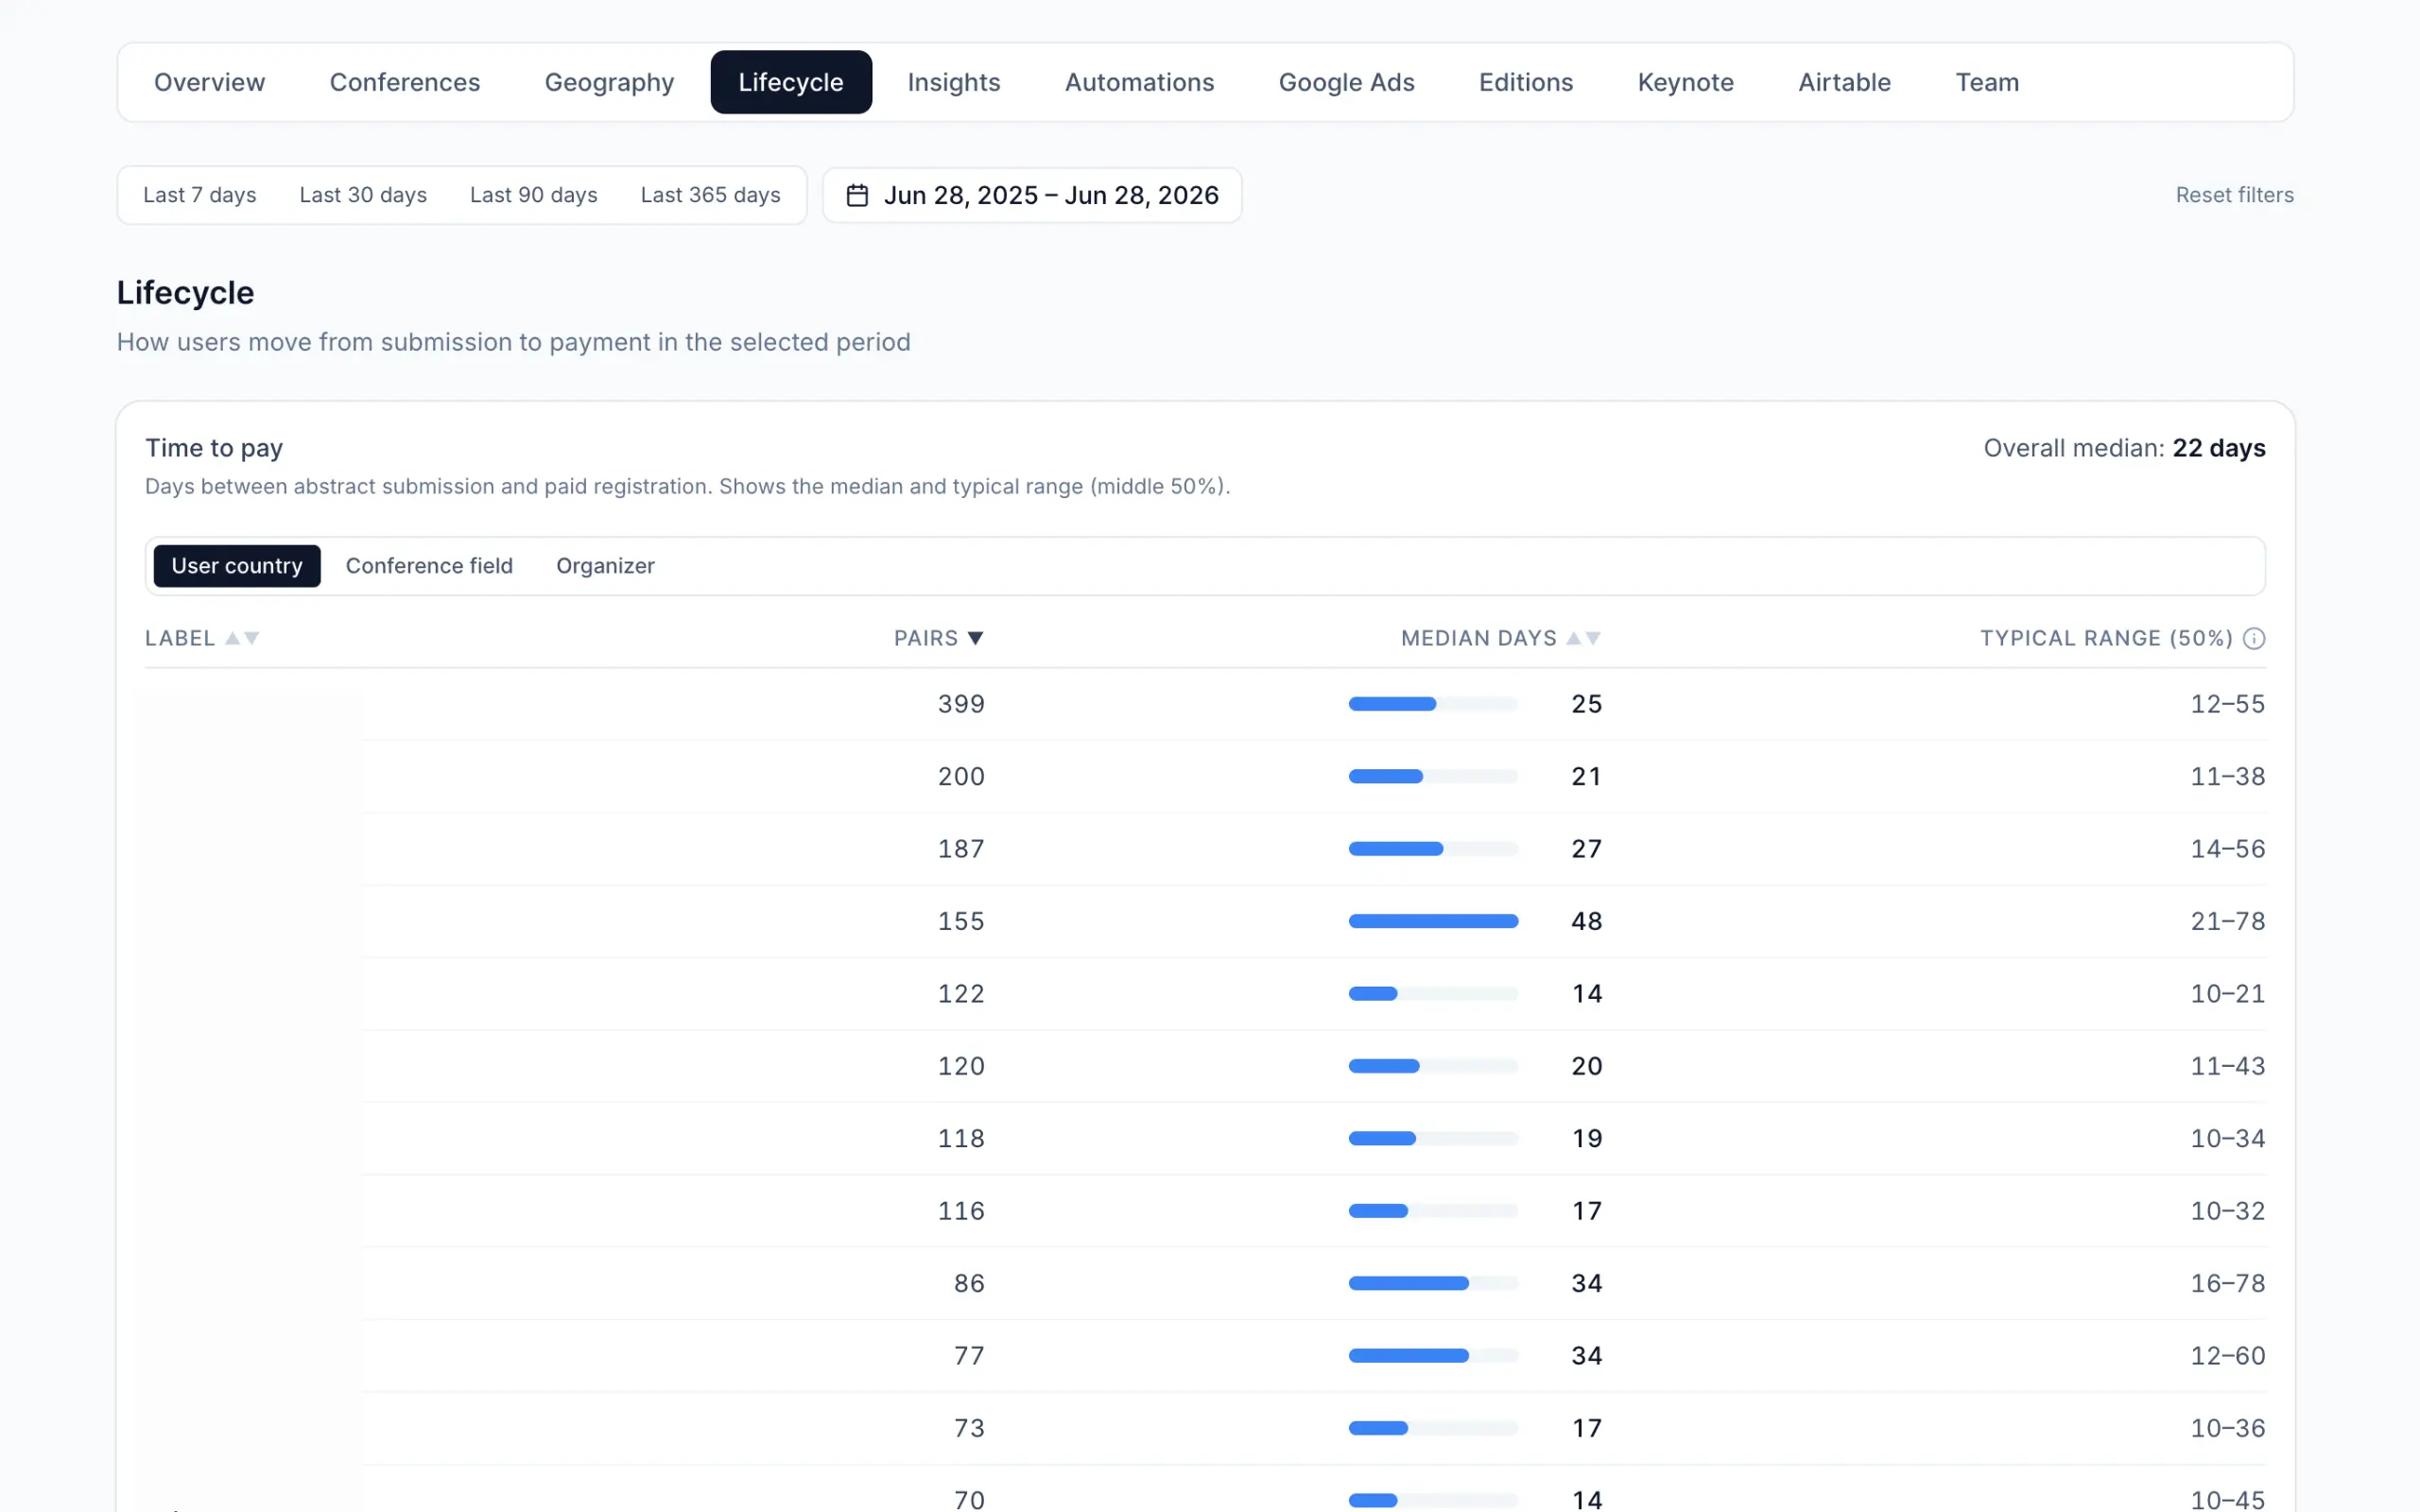Select the Lifecycle tab
The width and height of the screenshot is (2420, 1512).
(791, 82)
